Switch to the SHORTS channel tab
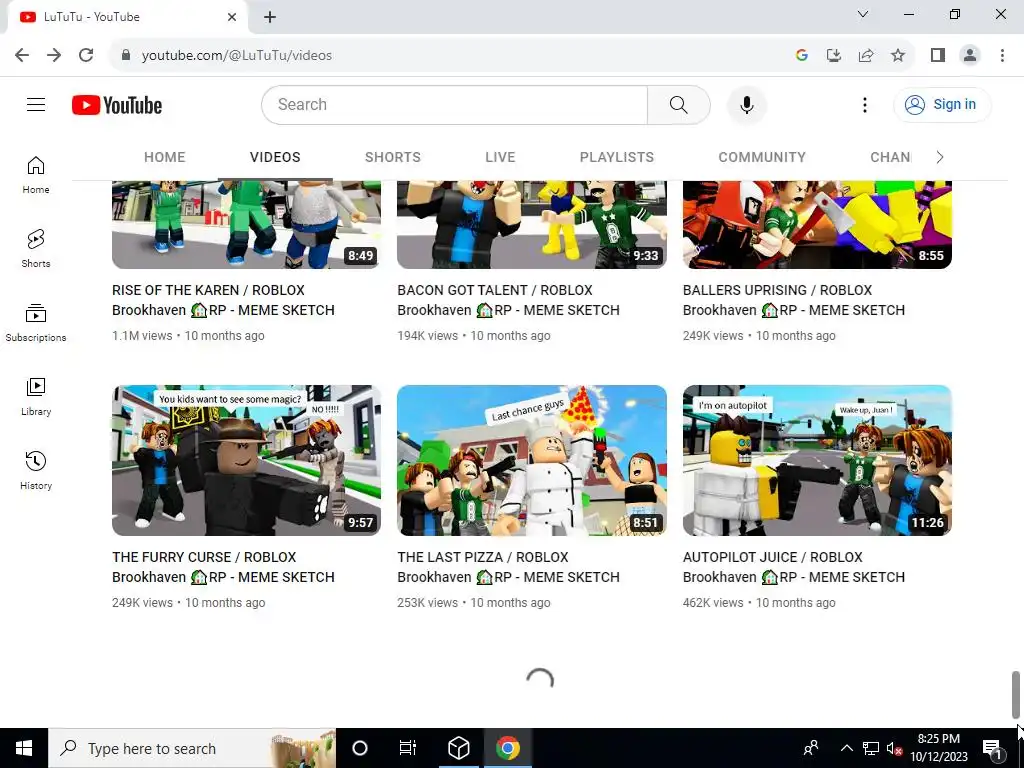 (392, 157)
